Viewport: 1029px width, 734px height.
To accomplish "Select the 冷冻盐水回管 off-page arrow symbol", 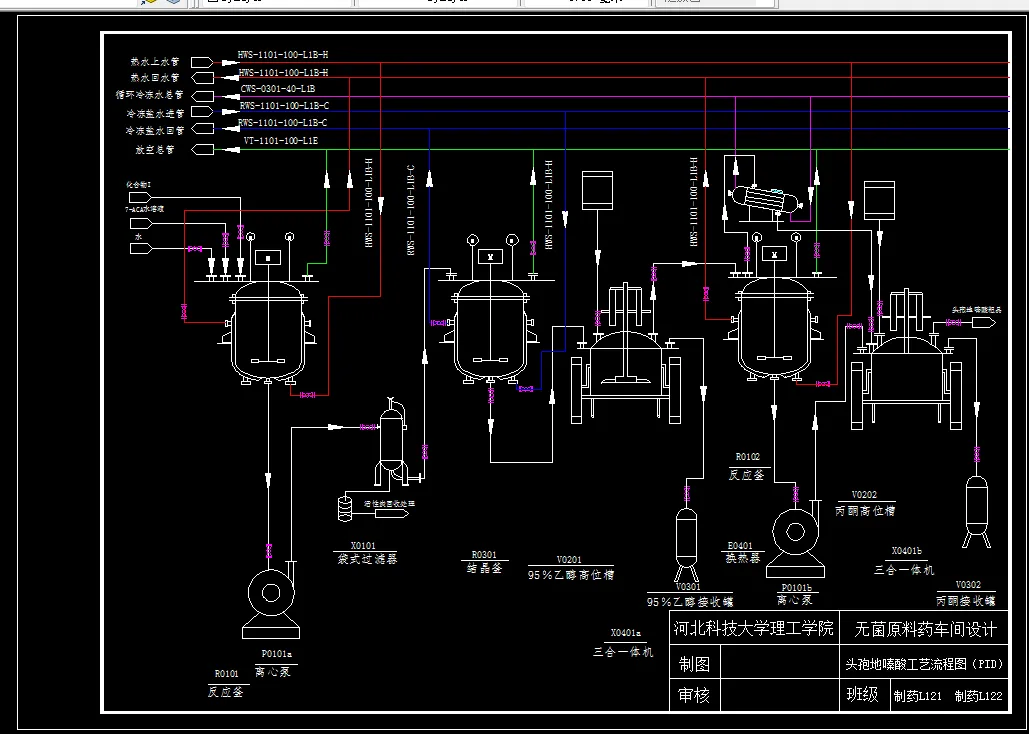I will point(203,129).
